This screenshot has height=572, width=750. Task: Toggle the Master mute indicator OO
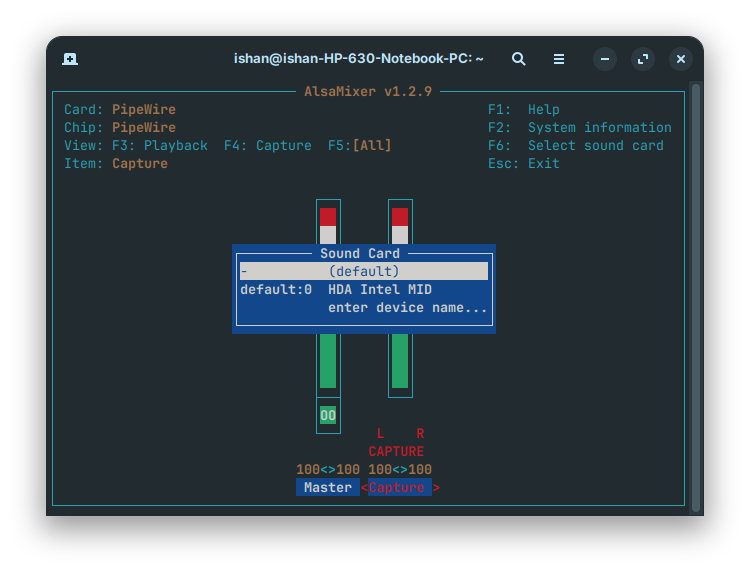pos(328,415)
